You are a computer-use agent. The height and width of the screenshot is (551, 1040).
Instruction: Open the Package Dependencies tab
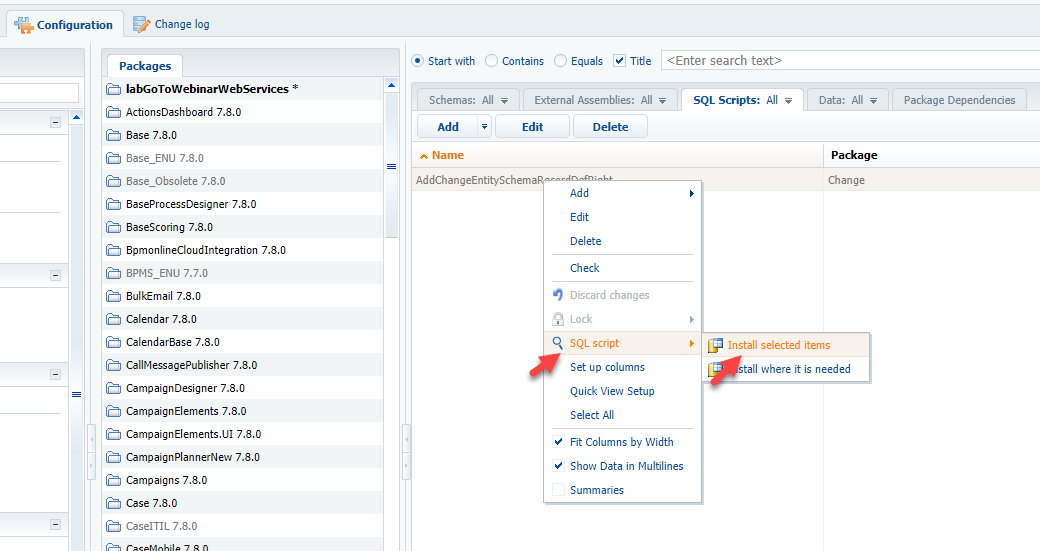(x=959, y=100)
